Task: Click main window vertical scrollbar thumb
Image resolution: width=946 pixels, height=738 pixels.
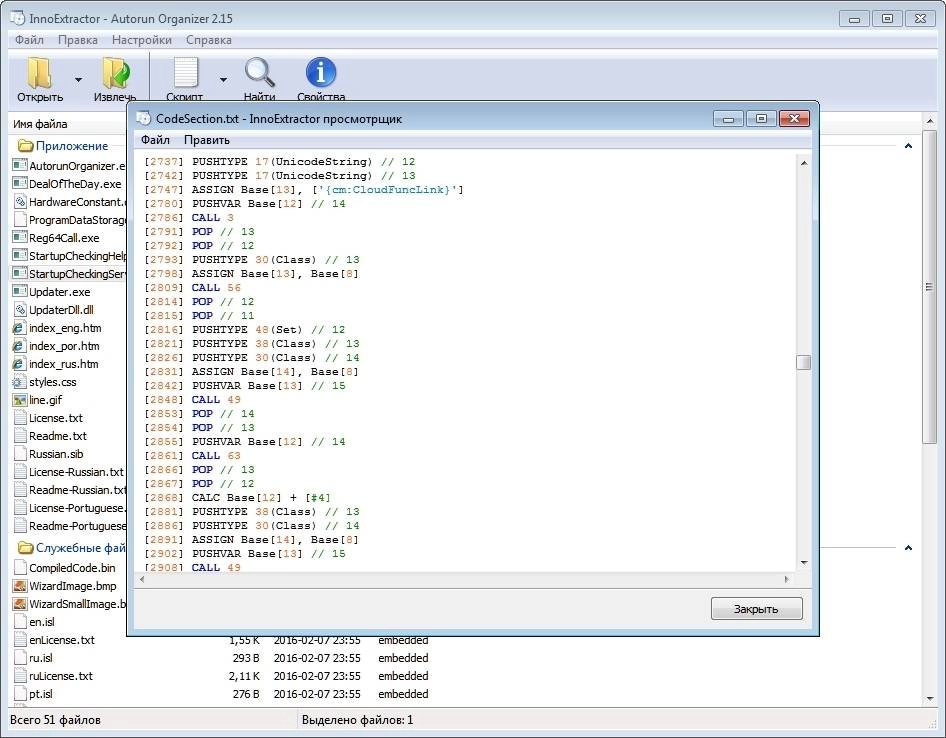Action: (x=929, y=287)
